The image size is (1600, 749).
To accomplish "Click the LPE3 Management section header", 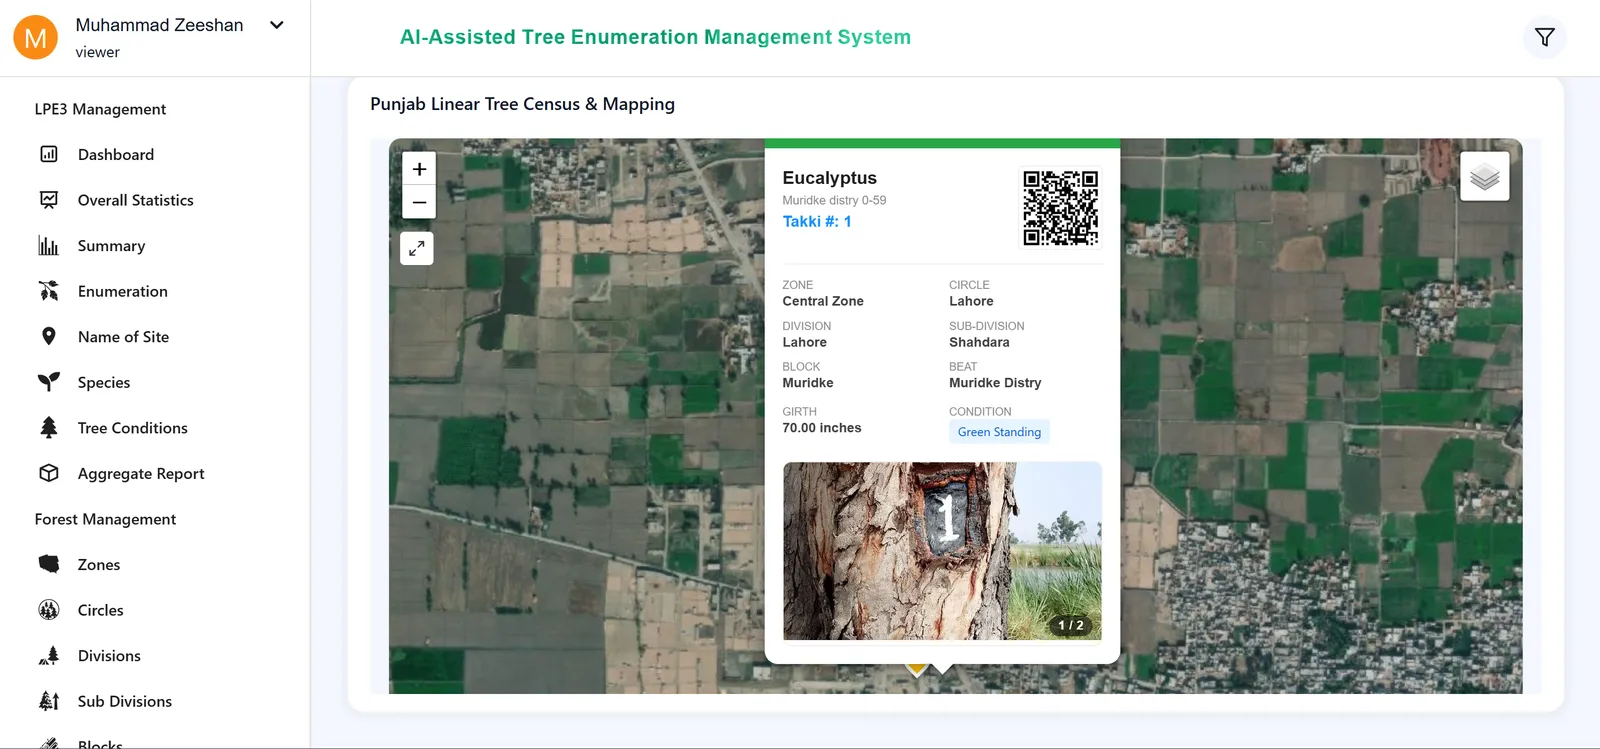I will [100, 109].
